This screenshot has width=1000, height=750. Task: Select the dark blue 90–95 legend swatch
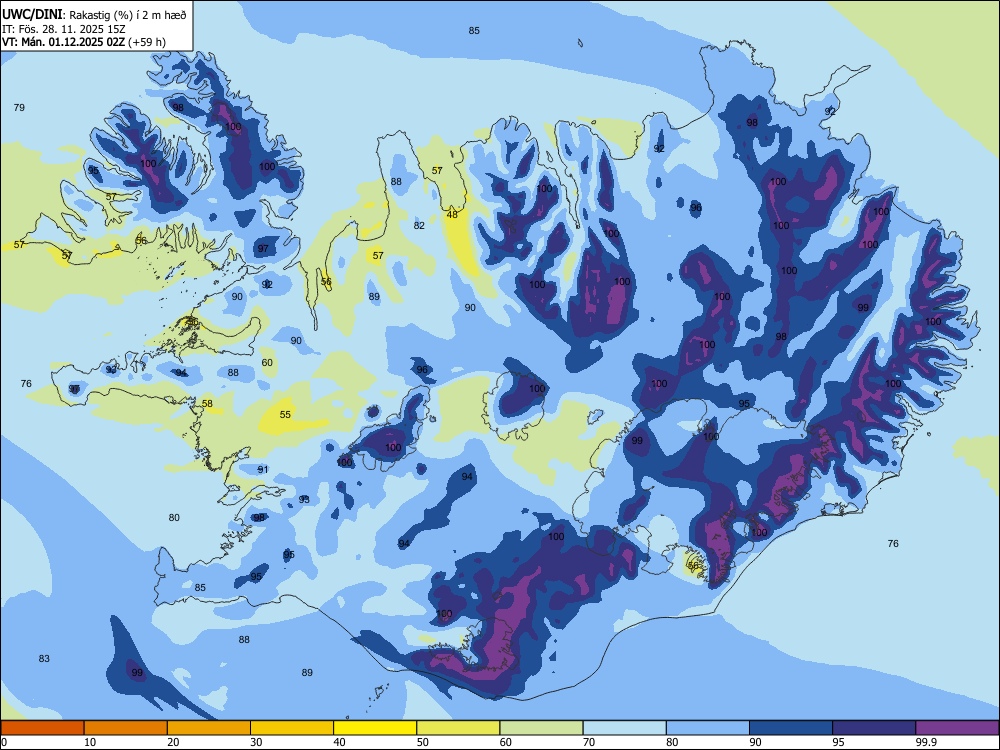791,728
